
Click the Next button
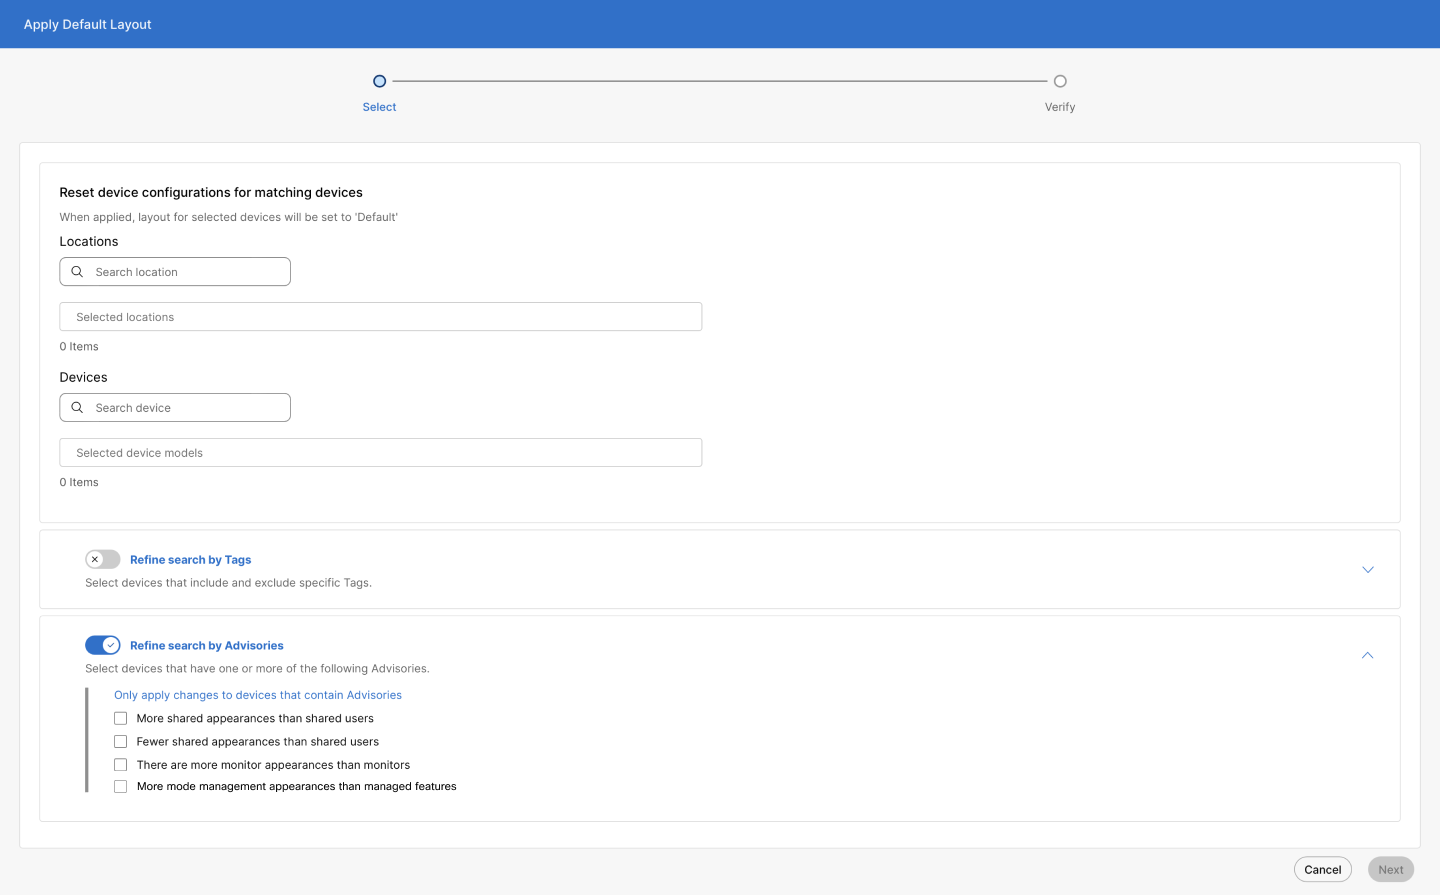tap(1391, 870)
